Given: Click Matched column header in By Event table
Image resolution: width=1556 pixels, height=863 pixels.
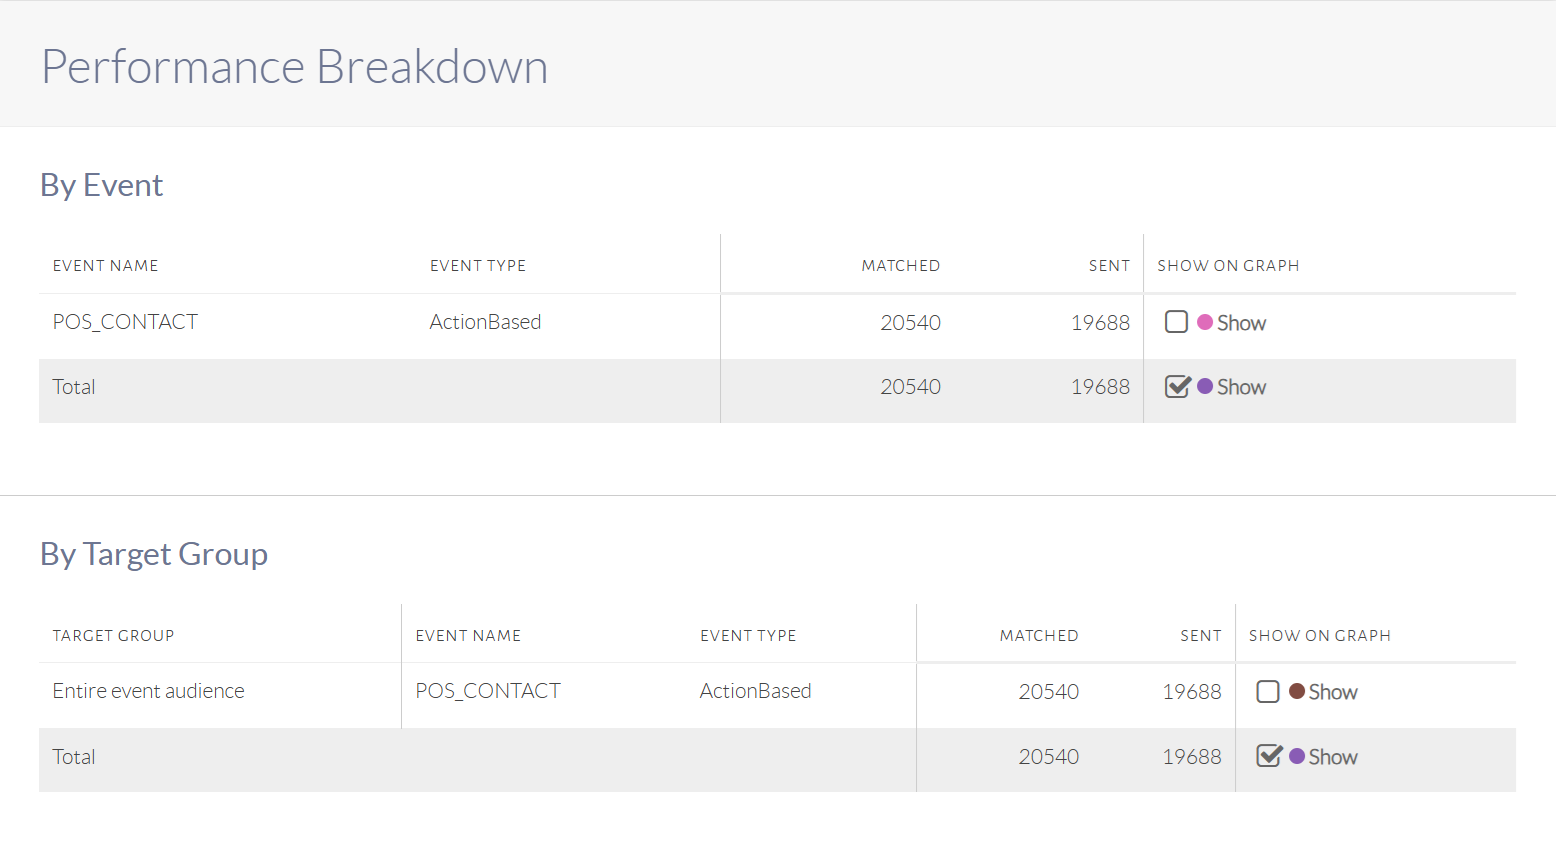Looking at the screenshot, I should (x=900, y=266).
